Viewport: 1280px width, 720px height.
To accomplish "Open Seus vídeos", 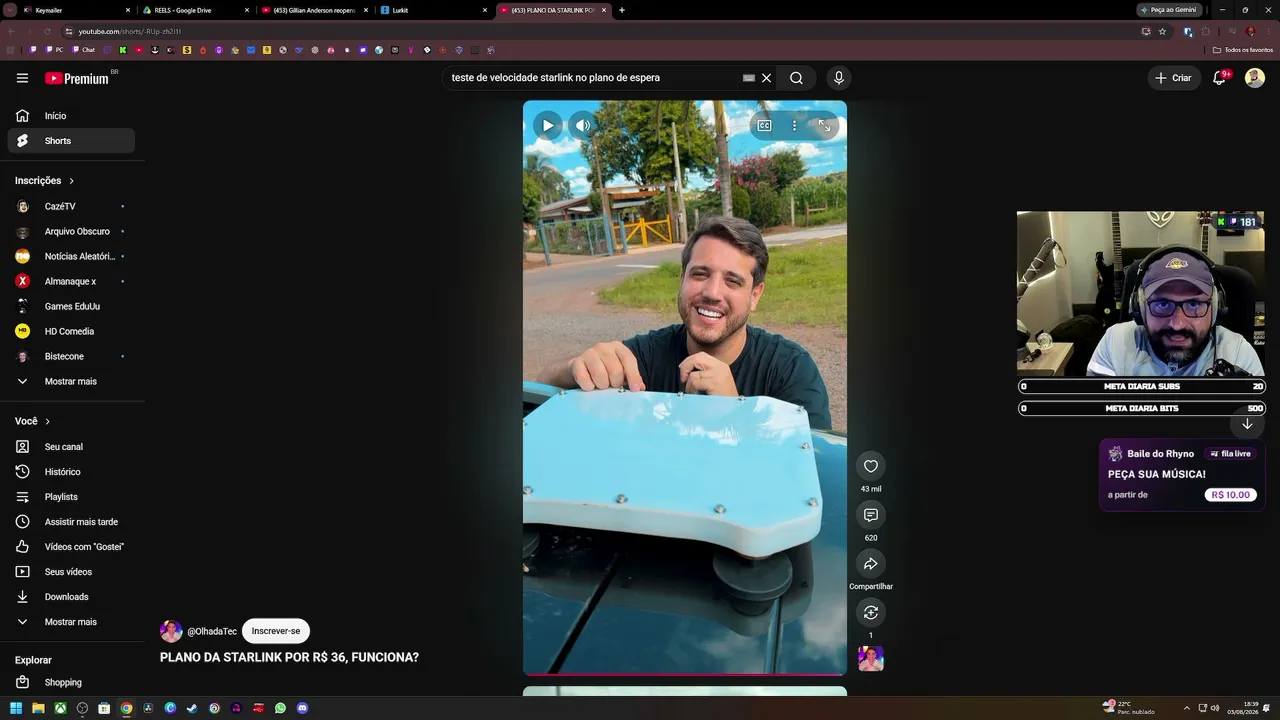I will click(71, 572).
